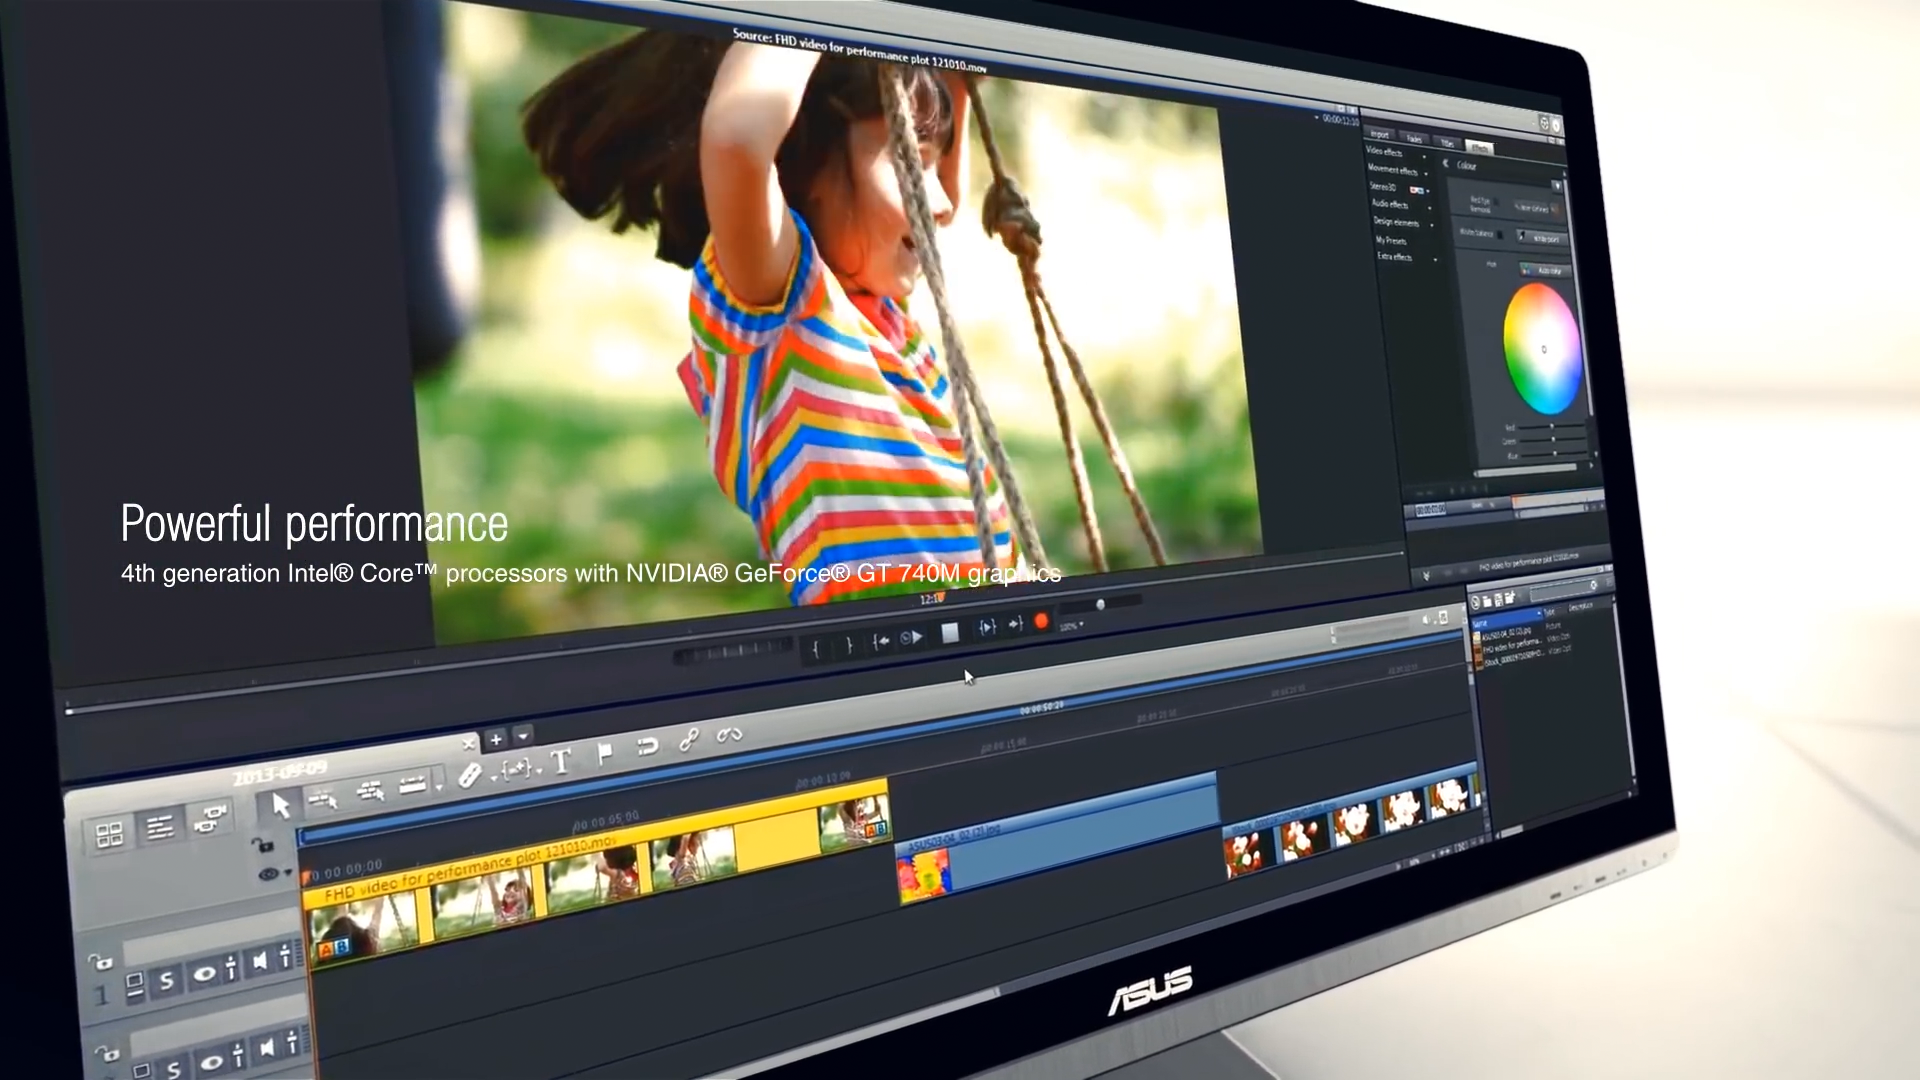Select the single-track mouse mode tool
1920x1080 pixels.
point(323,798)
